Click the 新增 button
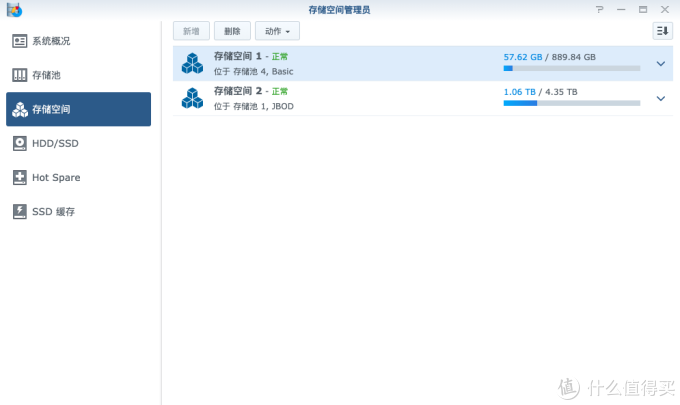This screenshot has width=680, height=405. pos(191,31)
